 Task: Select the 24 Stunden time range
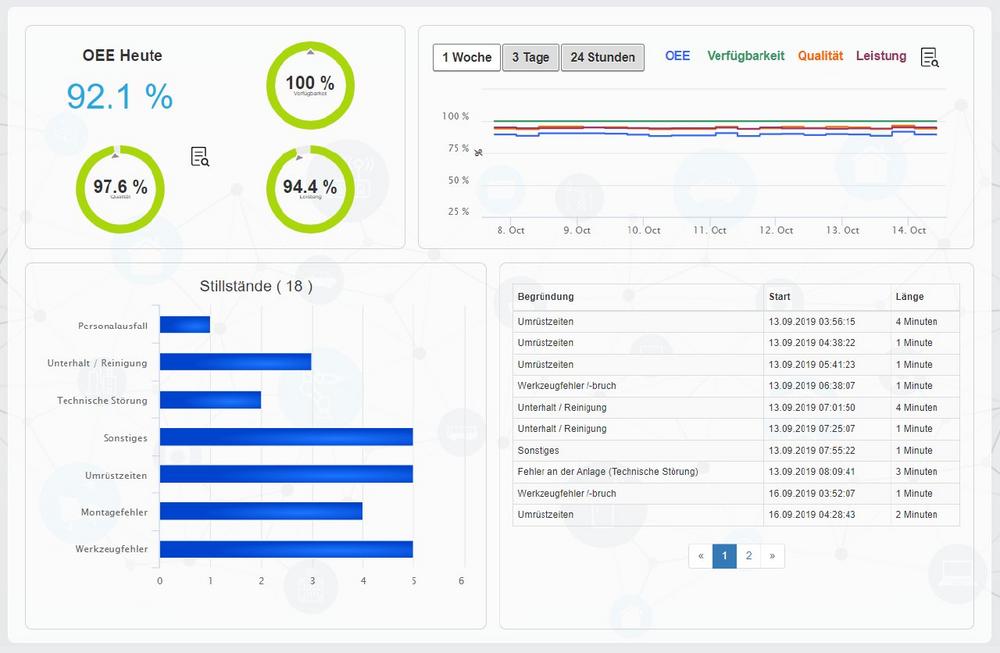pyautogui.click(x=603, y=57)
